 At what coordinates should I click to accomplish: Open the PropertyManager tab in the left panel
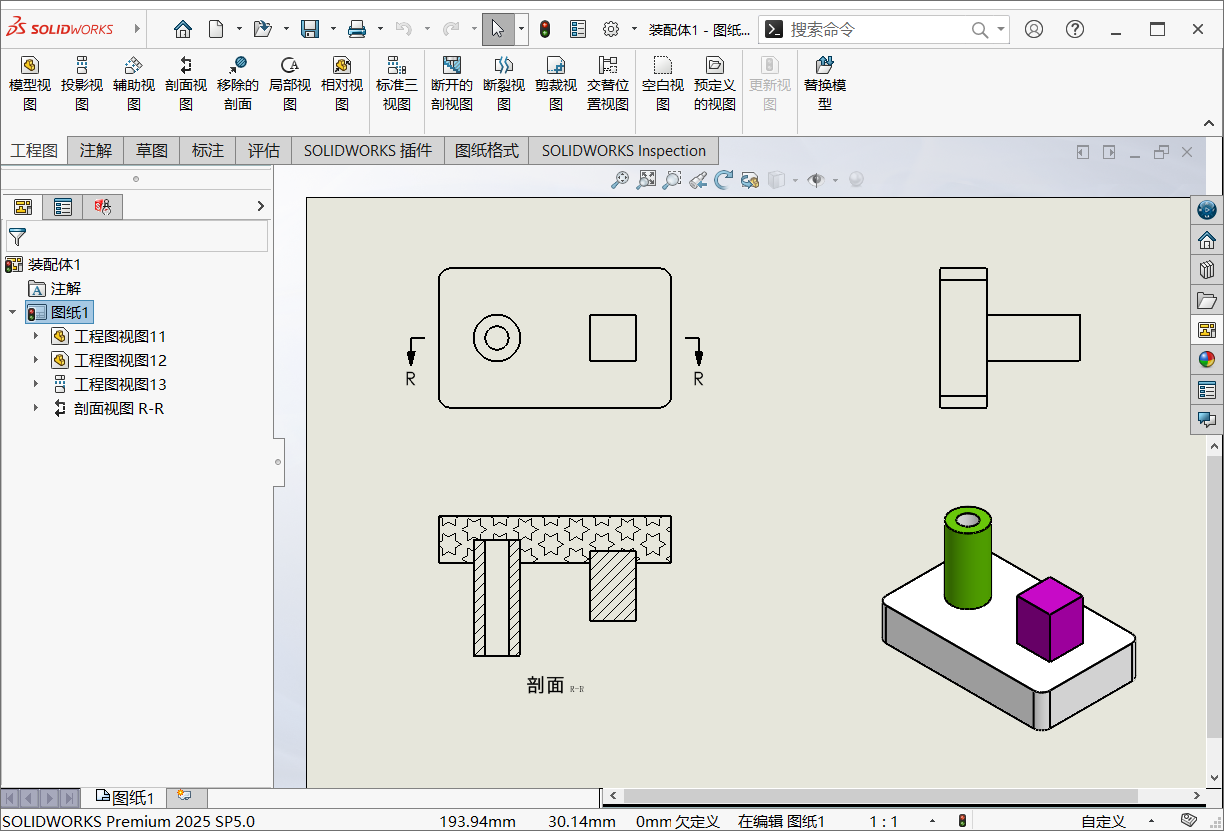click(x=63, y=207)
